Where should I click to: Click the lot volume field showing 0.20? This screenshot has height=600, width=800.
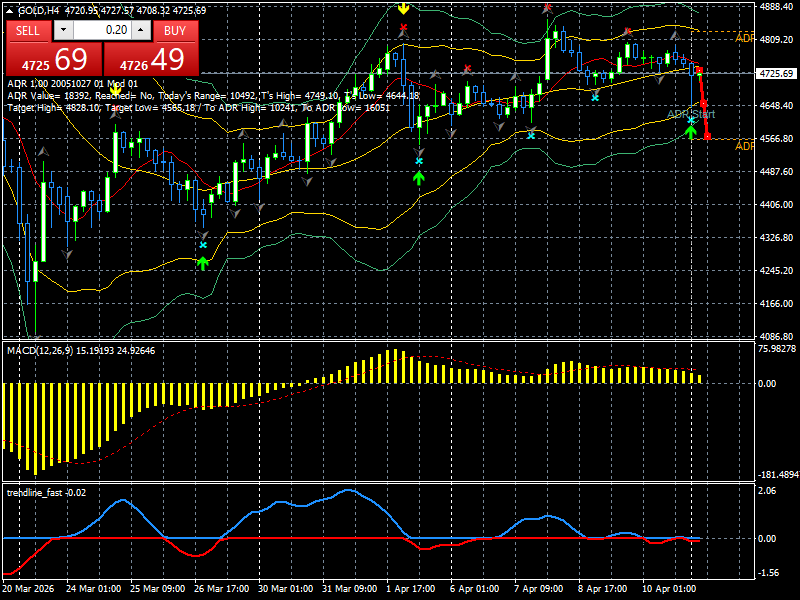click(x=103, y=30)
